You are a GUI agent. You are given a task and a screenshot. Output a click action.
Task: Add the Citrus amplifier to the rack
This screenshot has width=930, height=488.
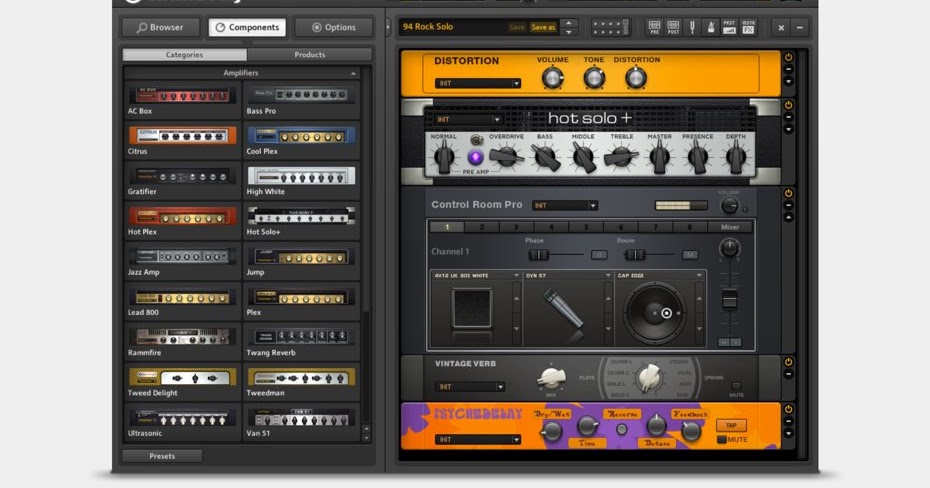(x=182, y=141)
